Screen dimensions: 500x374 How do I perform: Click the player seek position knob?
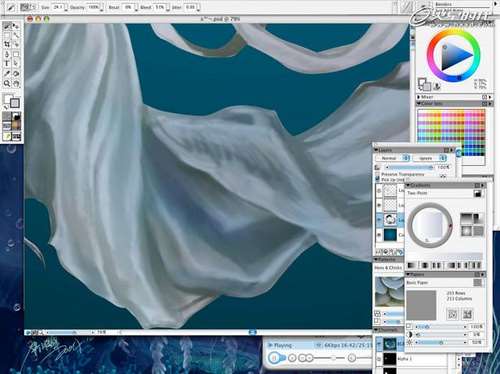(x=333, y=358)
